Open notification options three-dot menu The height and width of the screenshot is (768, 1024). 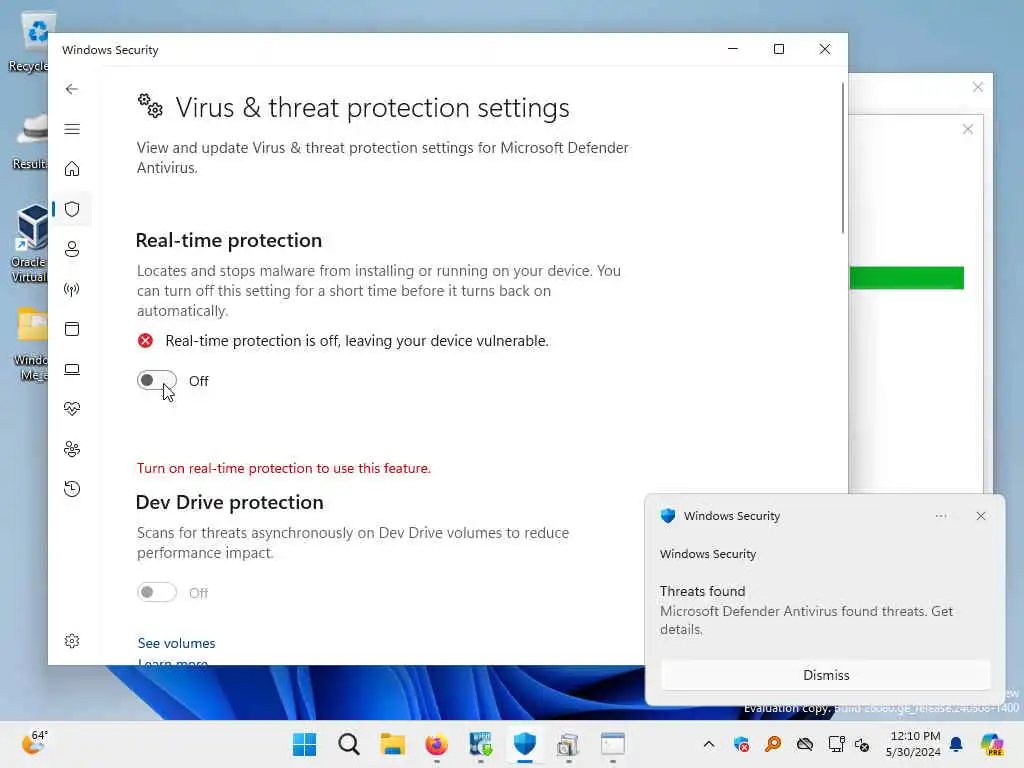[941, 516]
